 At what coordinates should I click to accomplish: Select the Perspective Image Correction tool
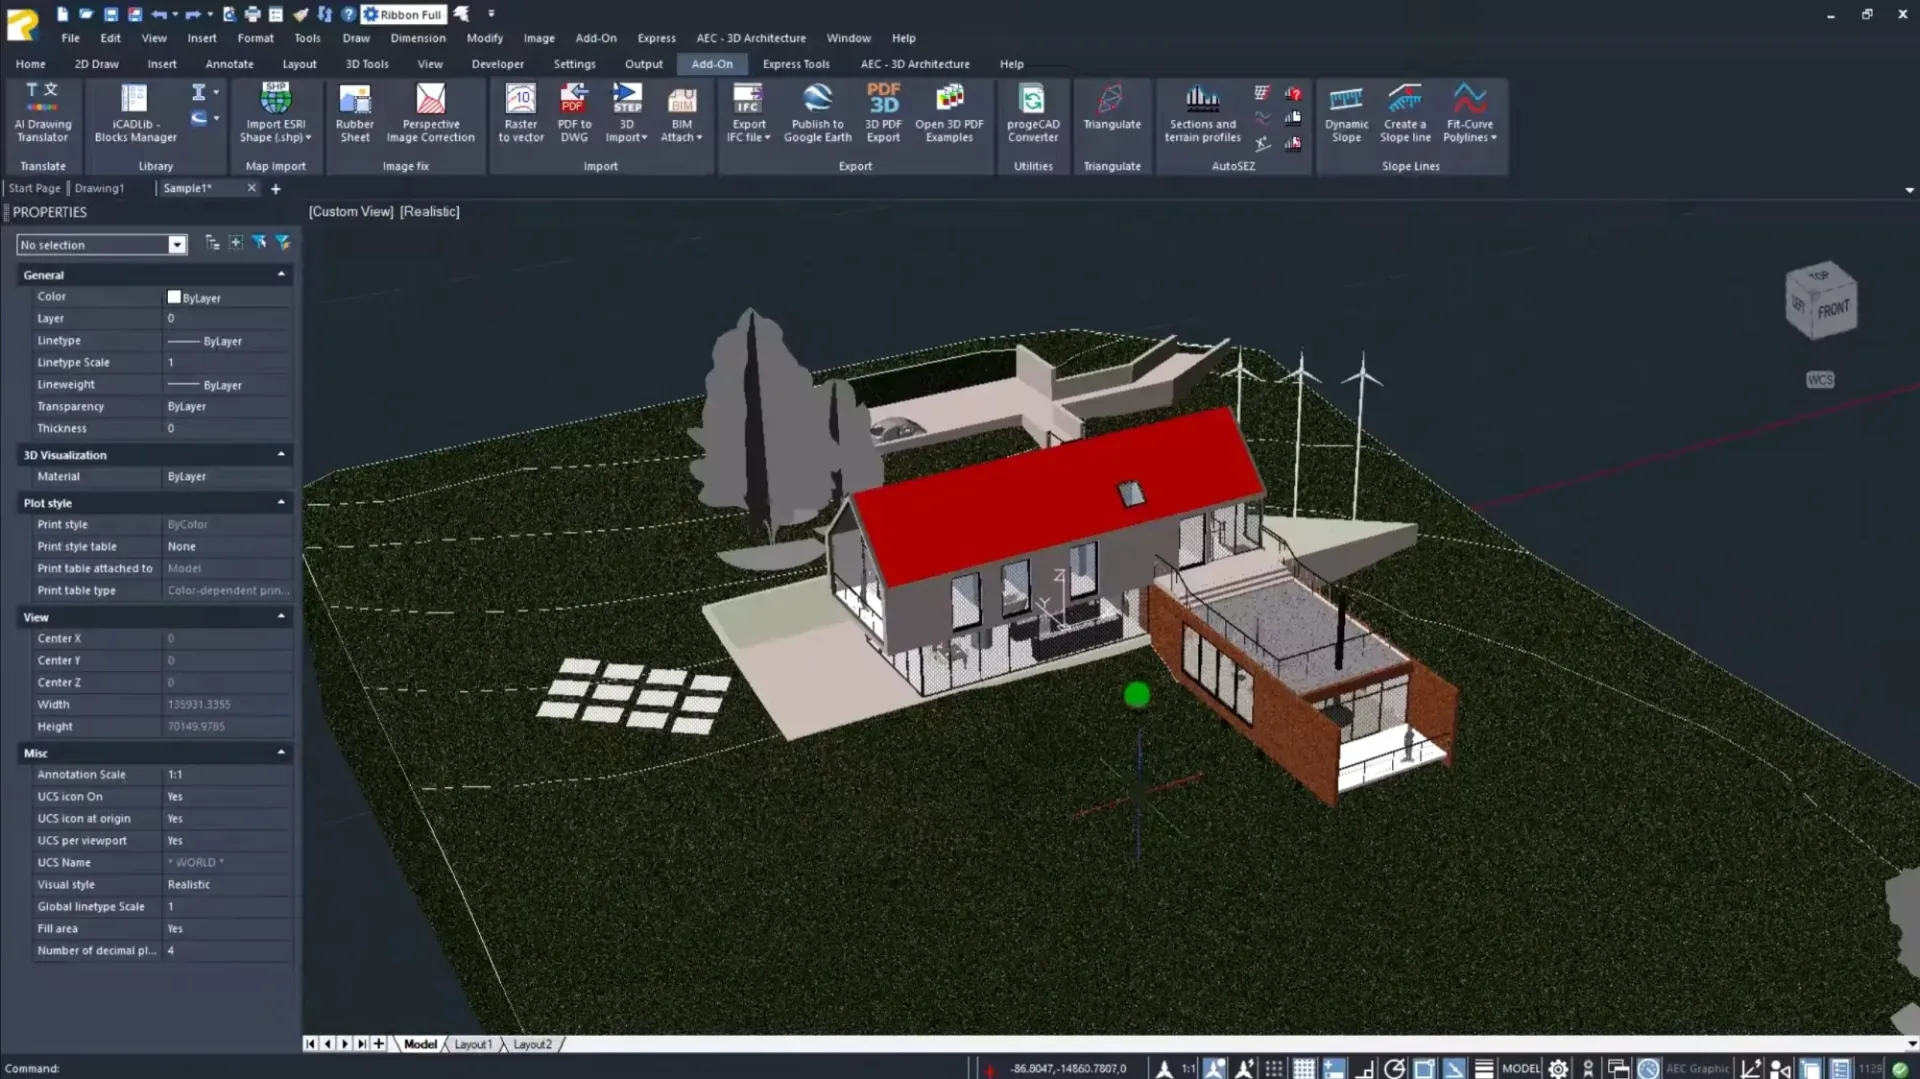point(430,112)
